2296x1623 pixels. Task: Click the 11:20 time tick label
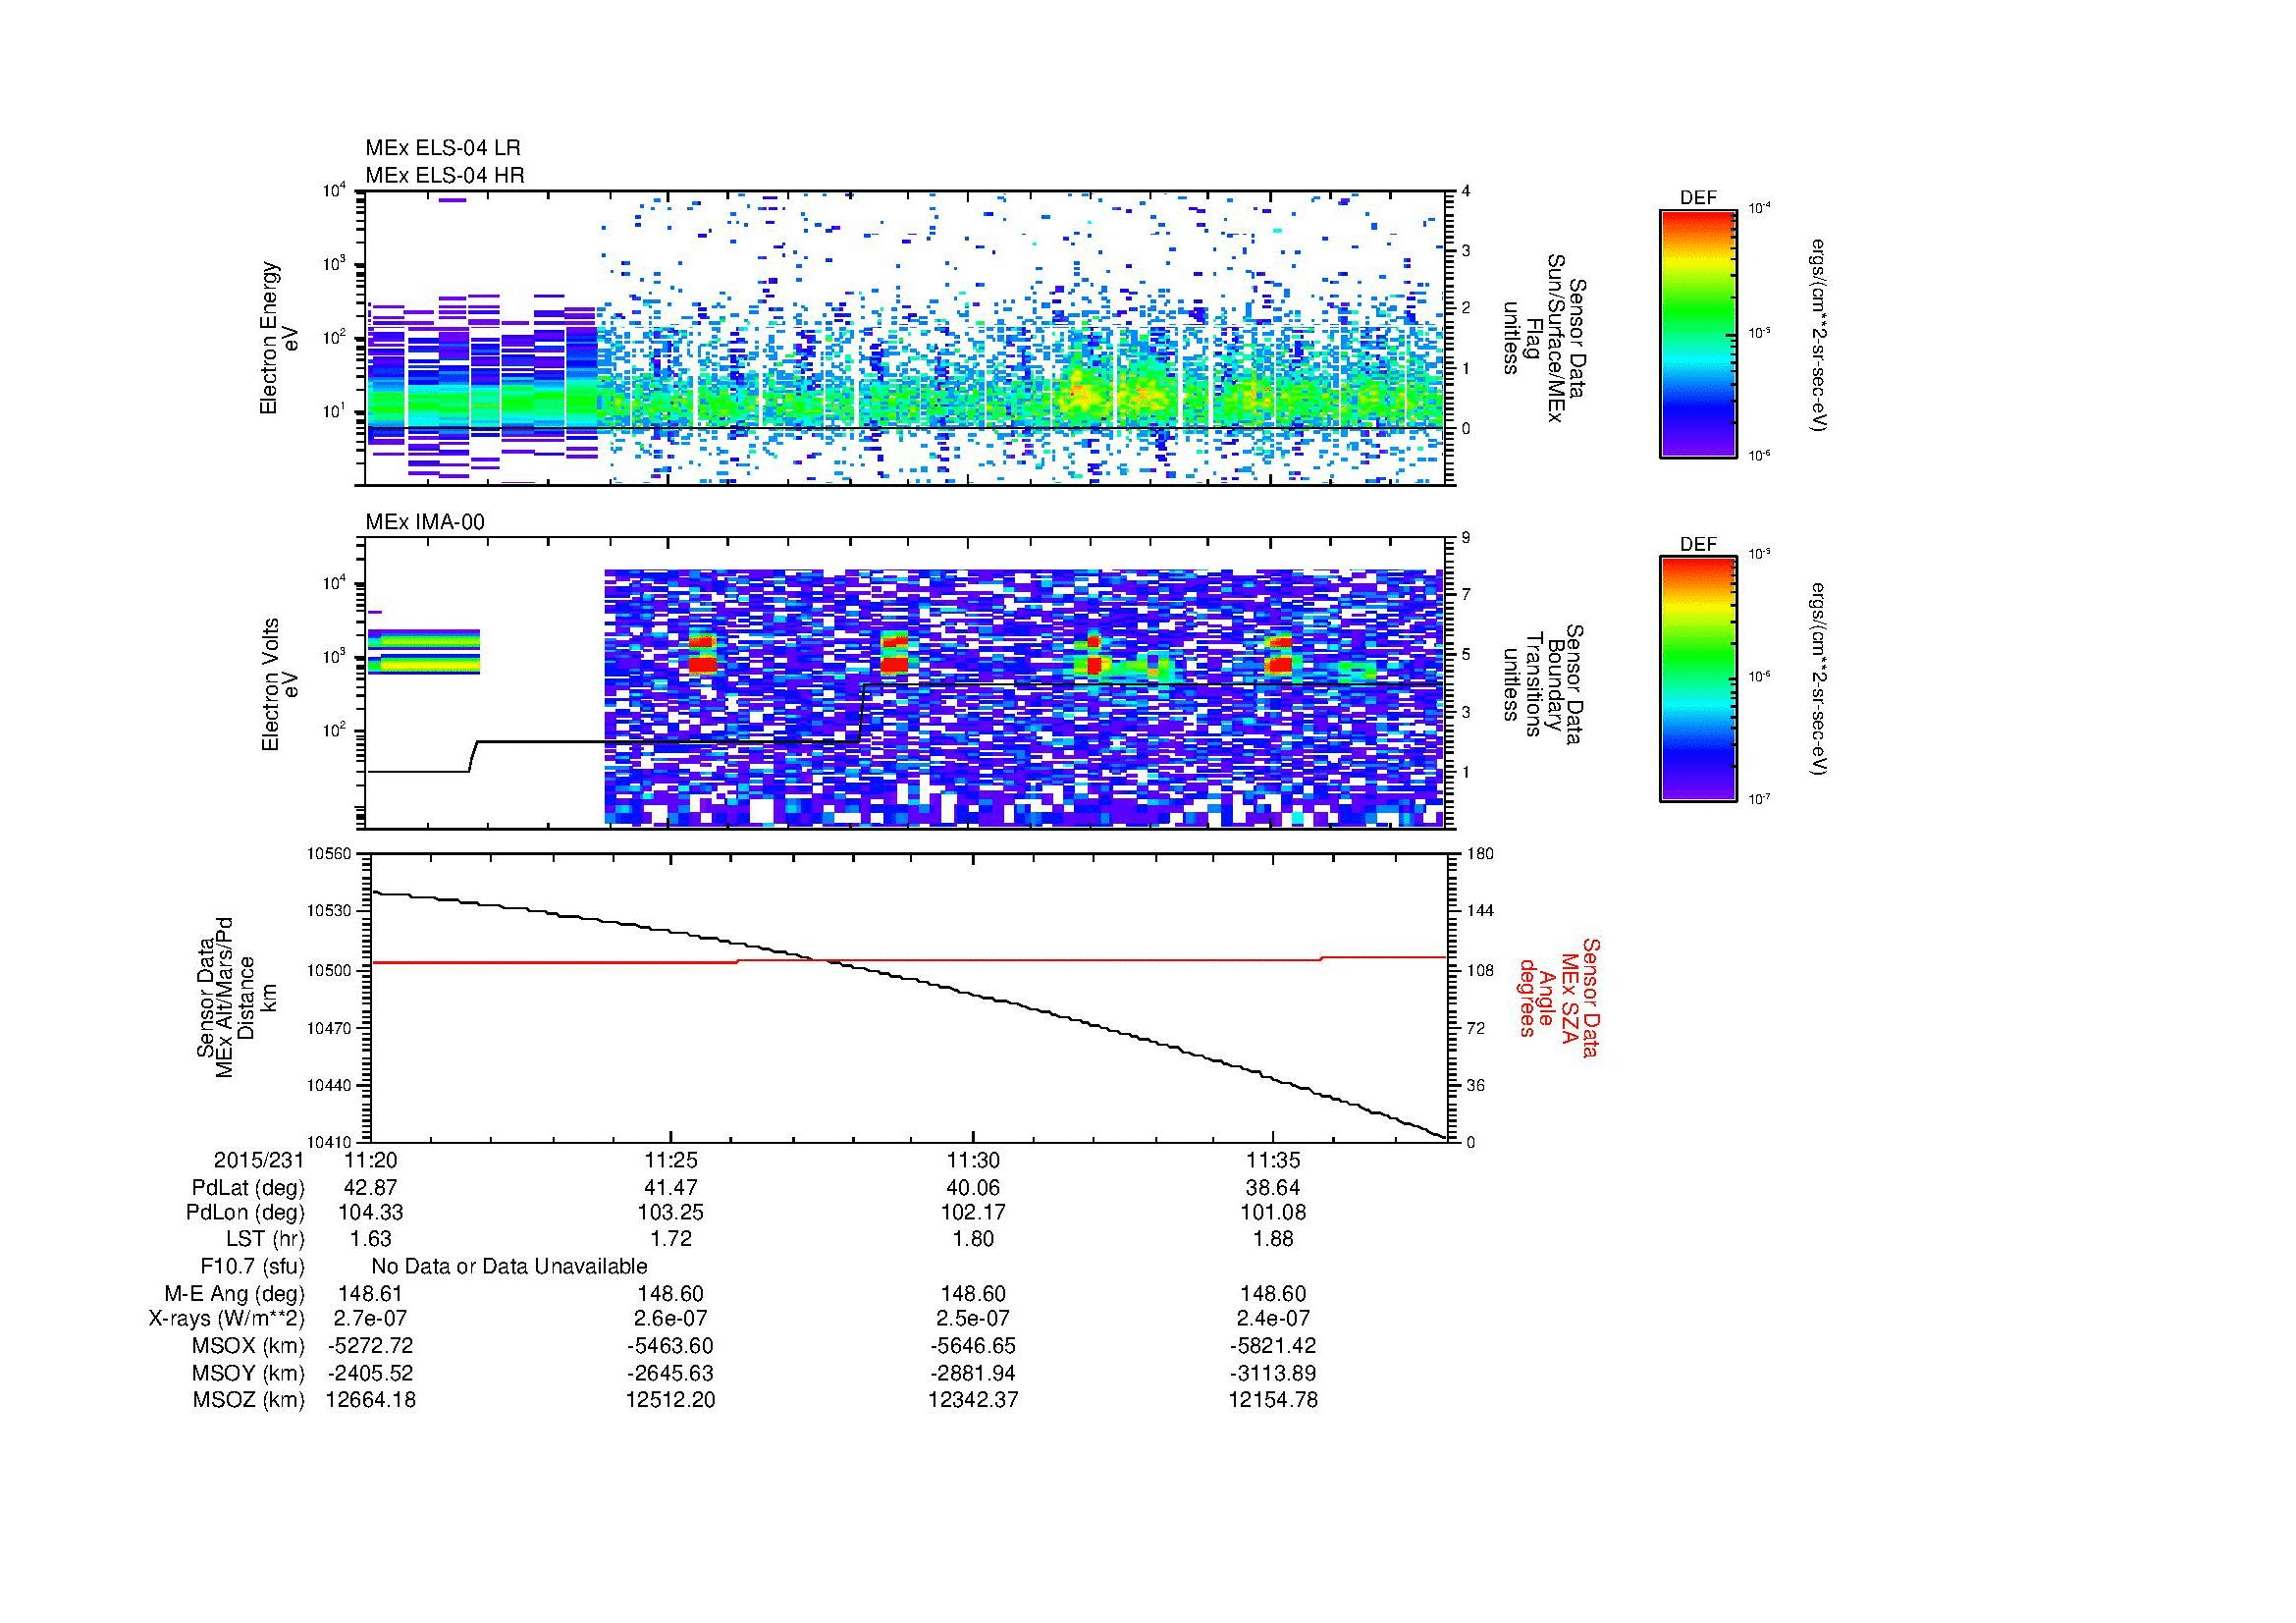click(369, 1161)
